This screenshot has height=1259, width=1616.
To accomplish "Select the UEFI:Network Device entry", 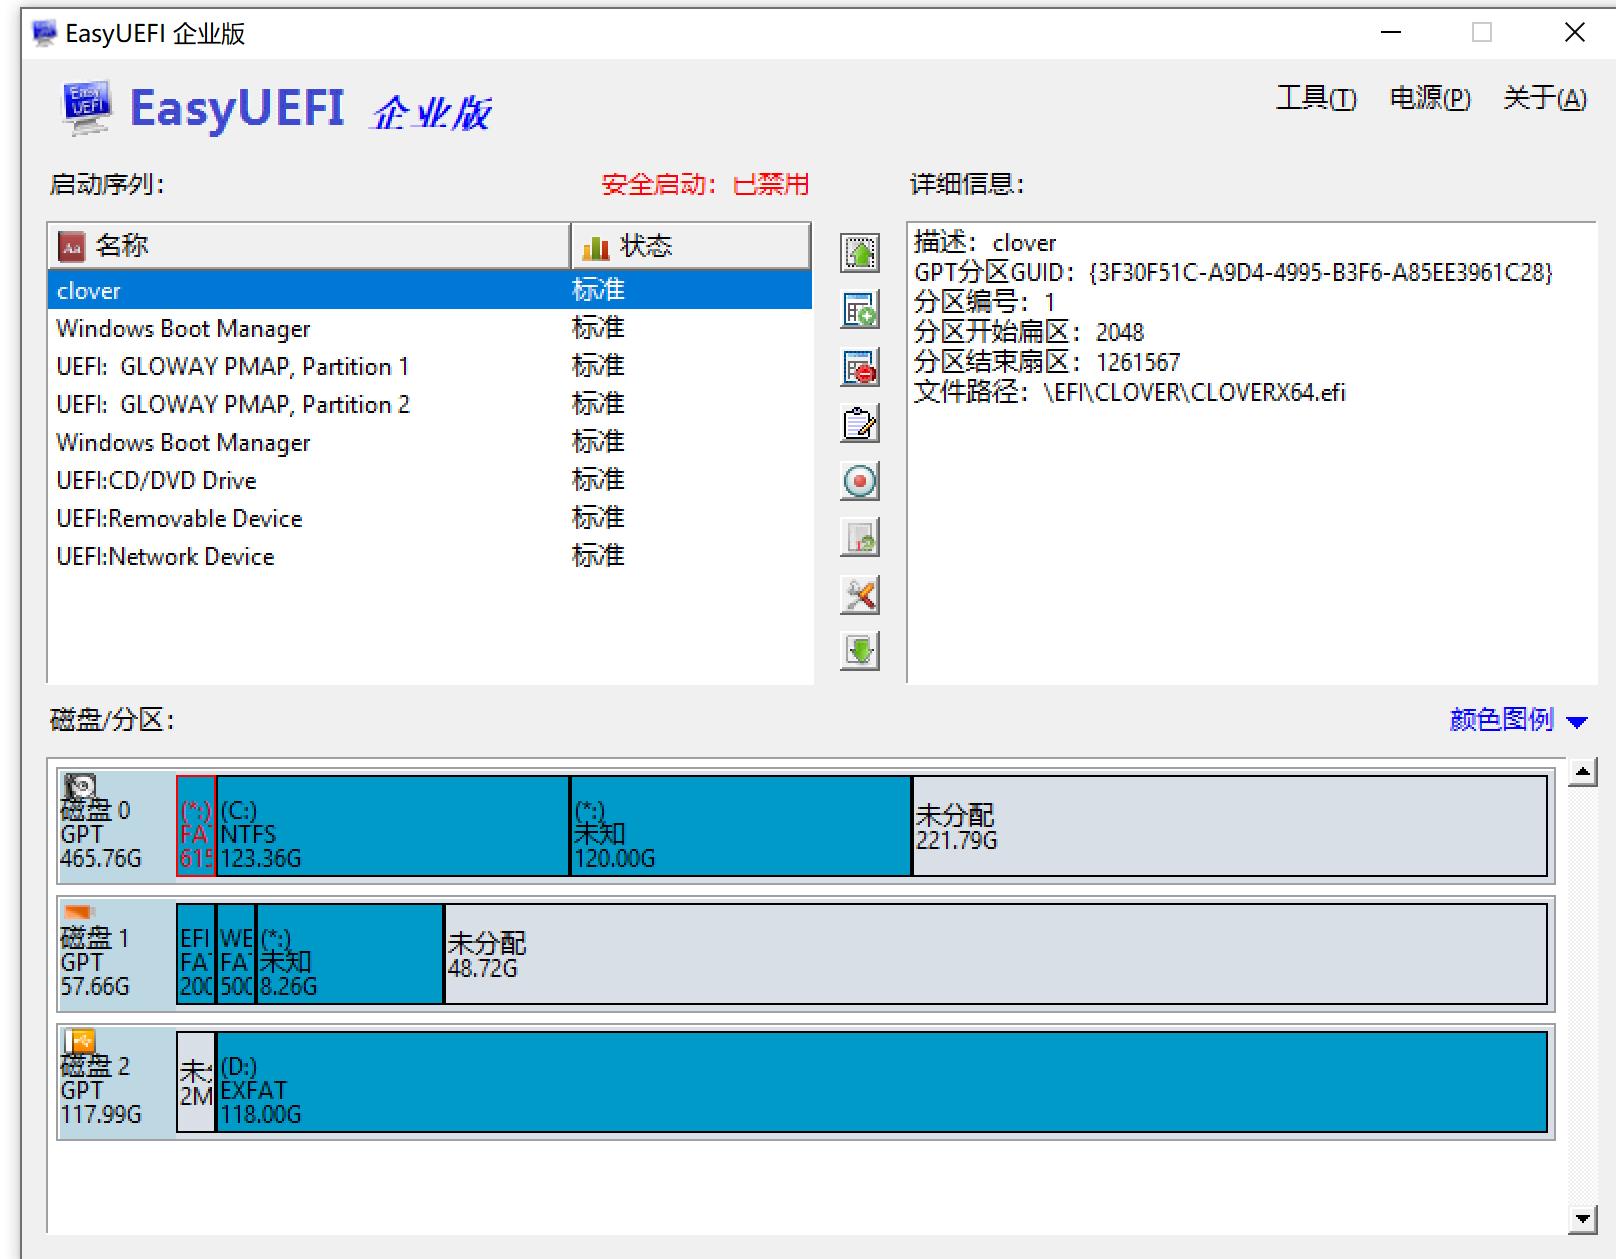I will click(165, 556).
